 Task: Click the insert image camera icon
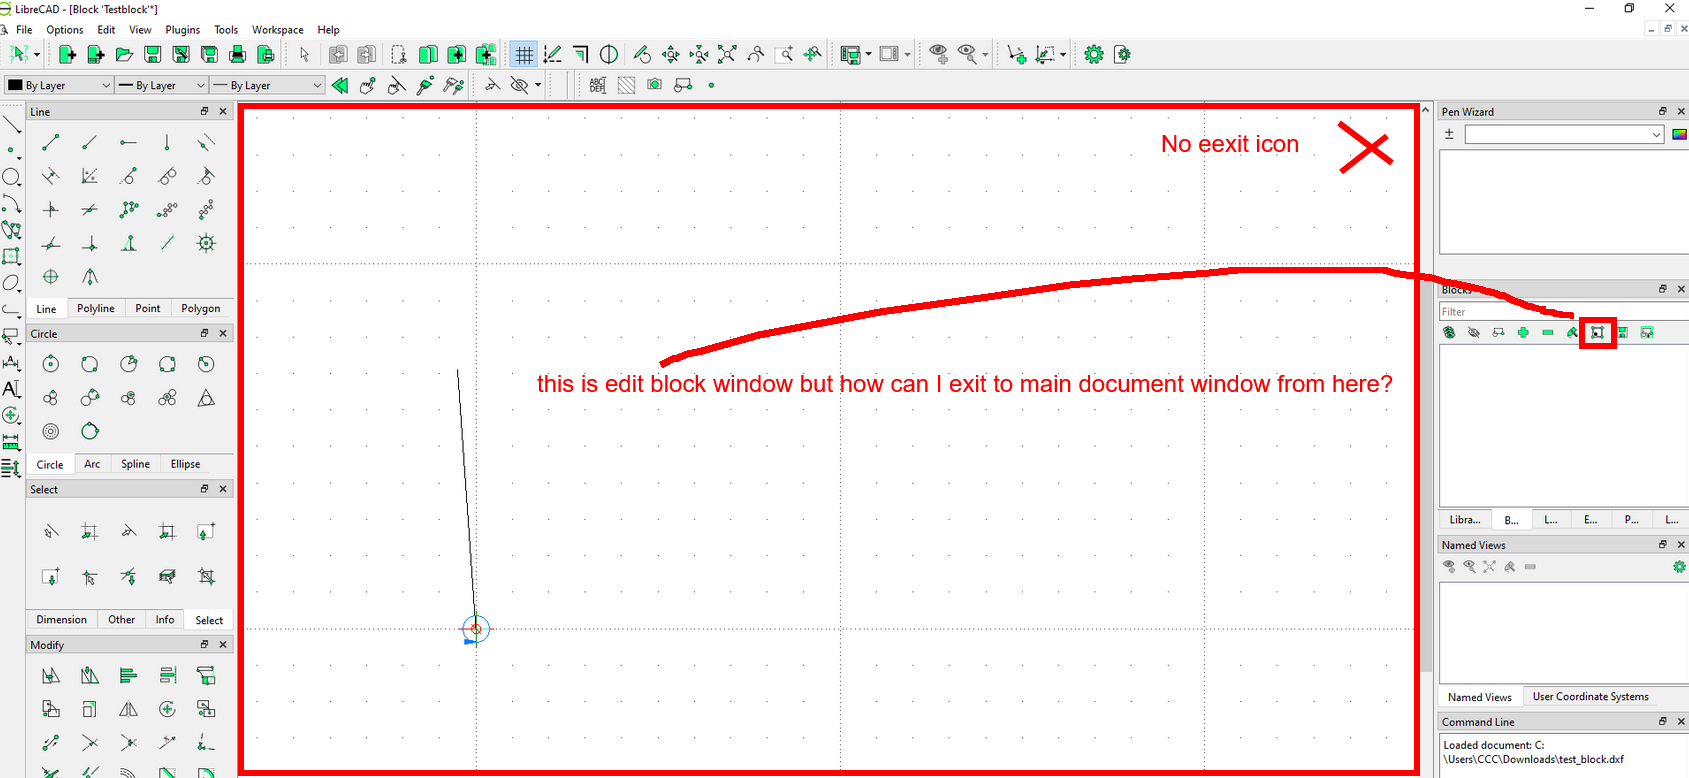654,85
